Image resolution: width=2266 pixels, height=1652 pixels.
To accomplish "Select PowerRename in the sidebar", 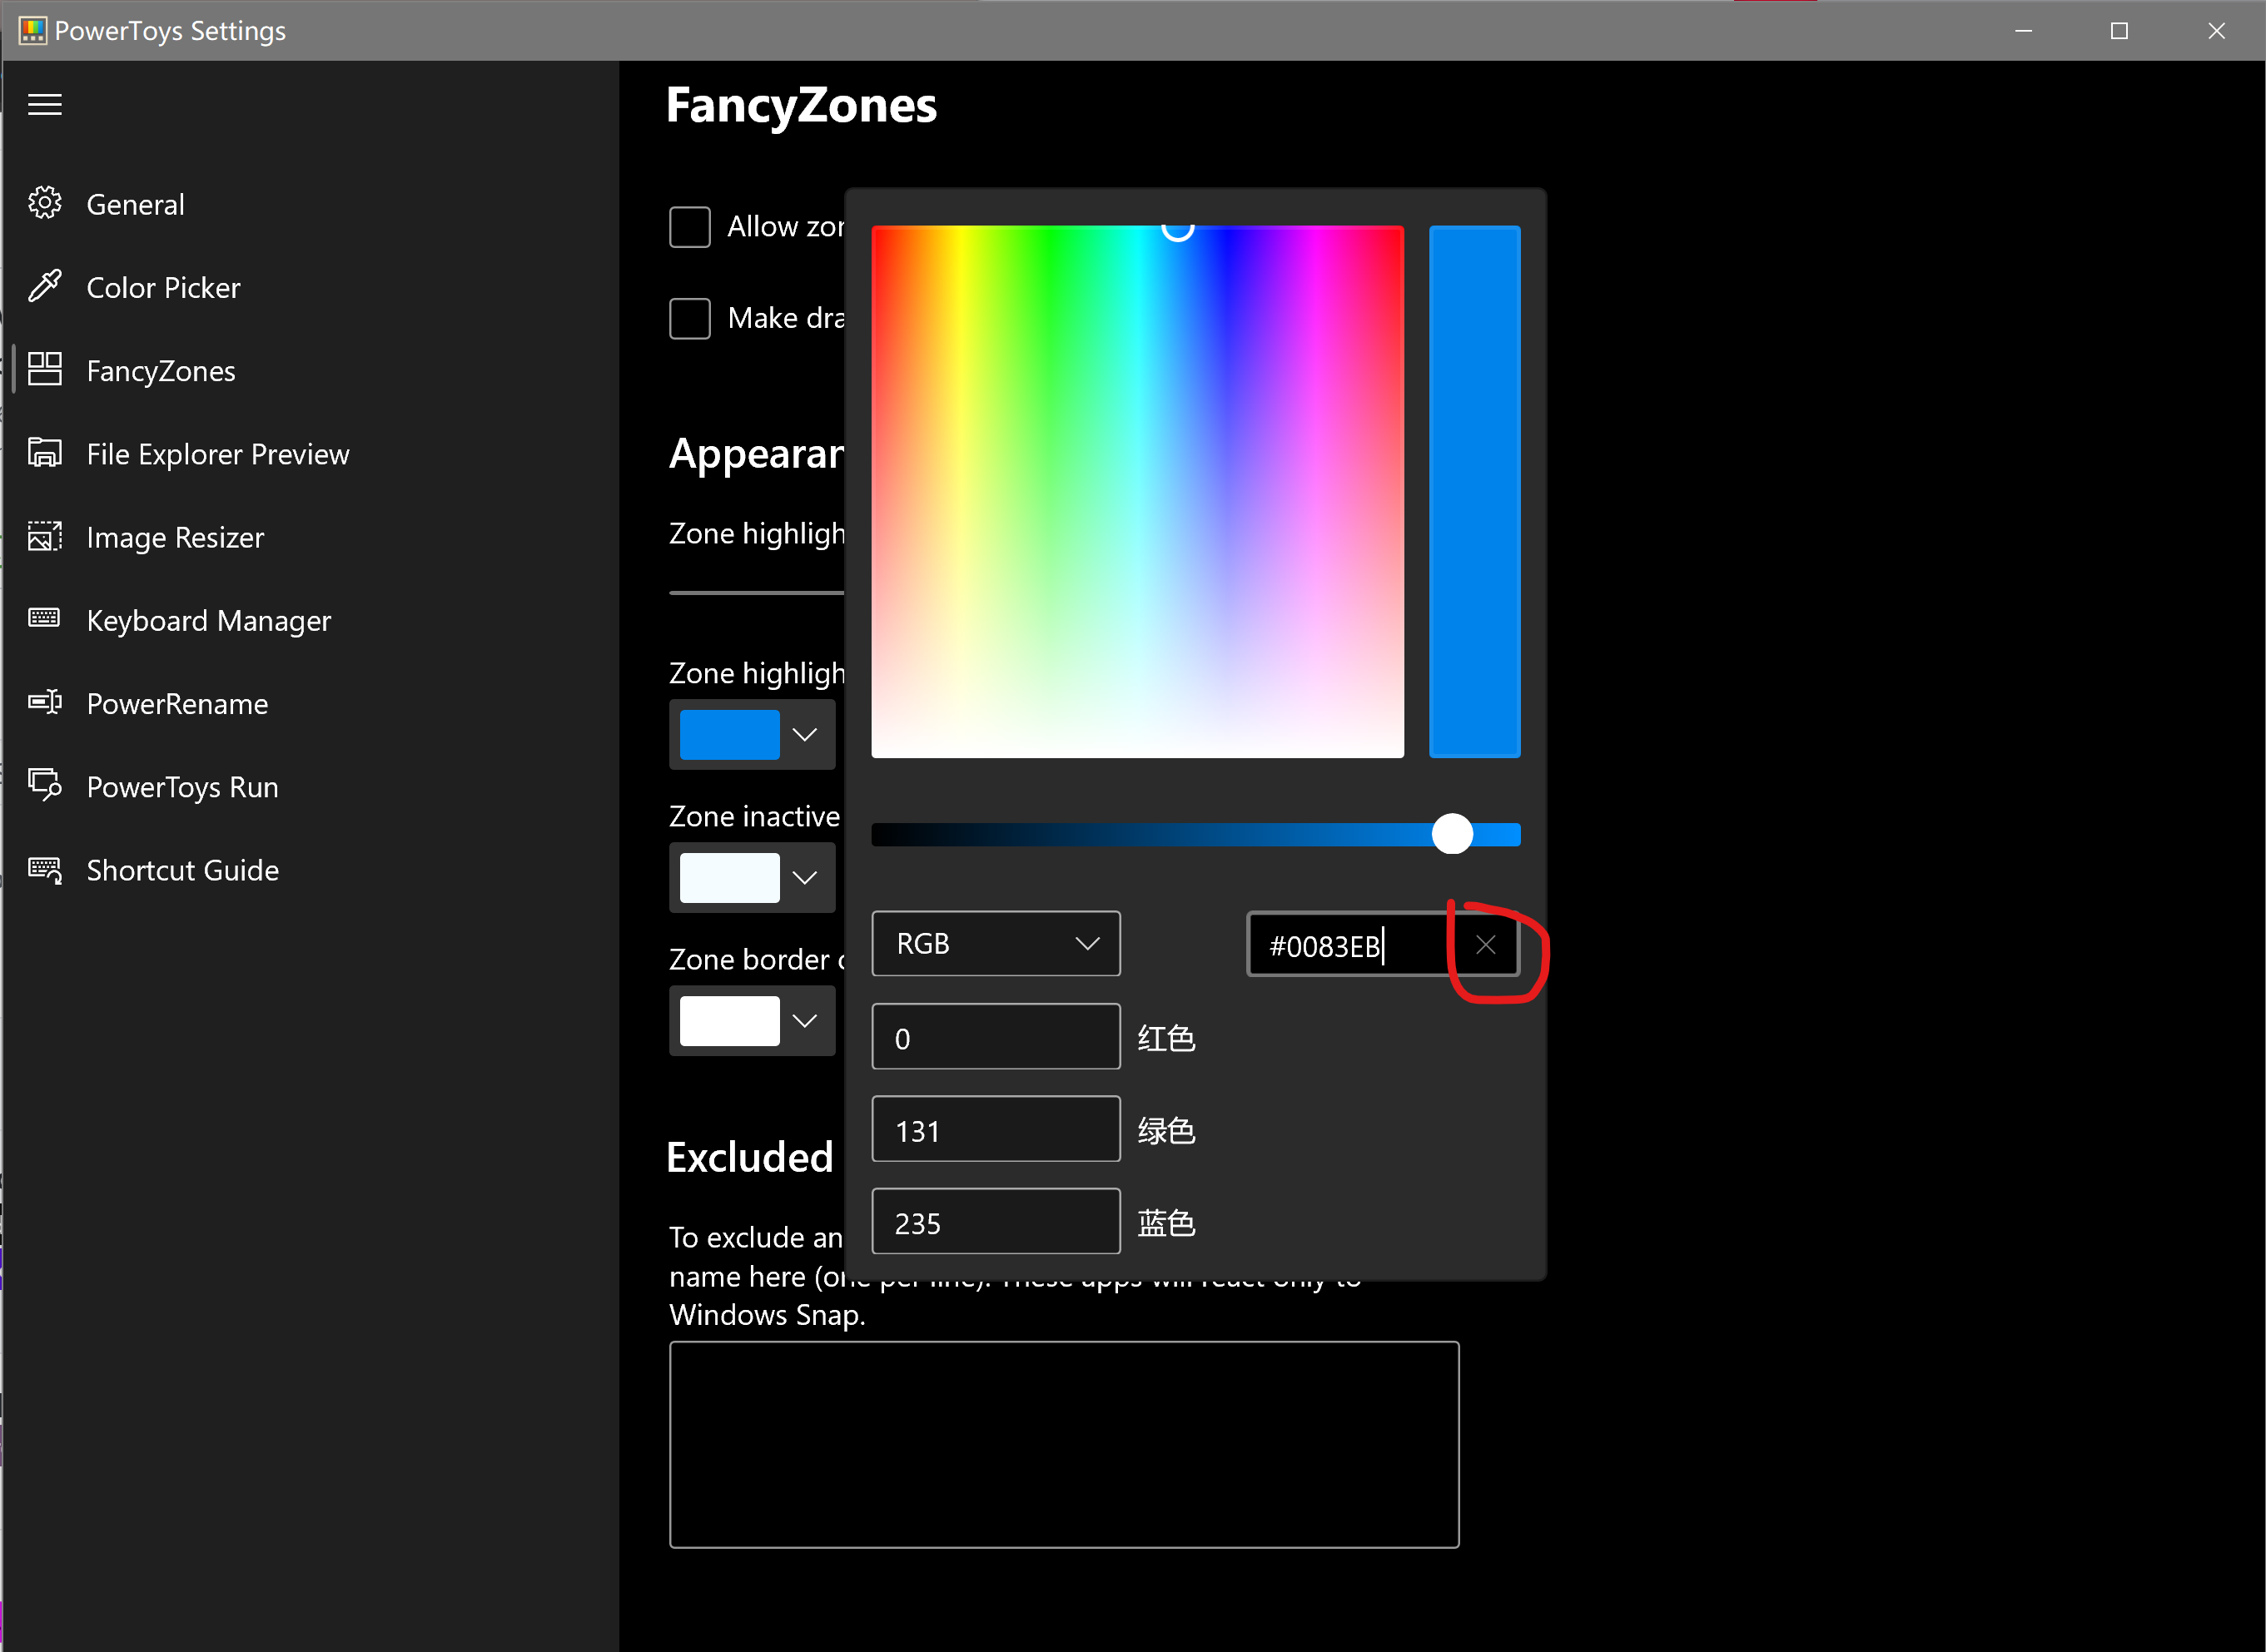I will (x=176, y=703).
